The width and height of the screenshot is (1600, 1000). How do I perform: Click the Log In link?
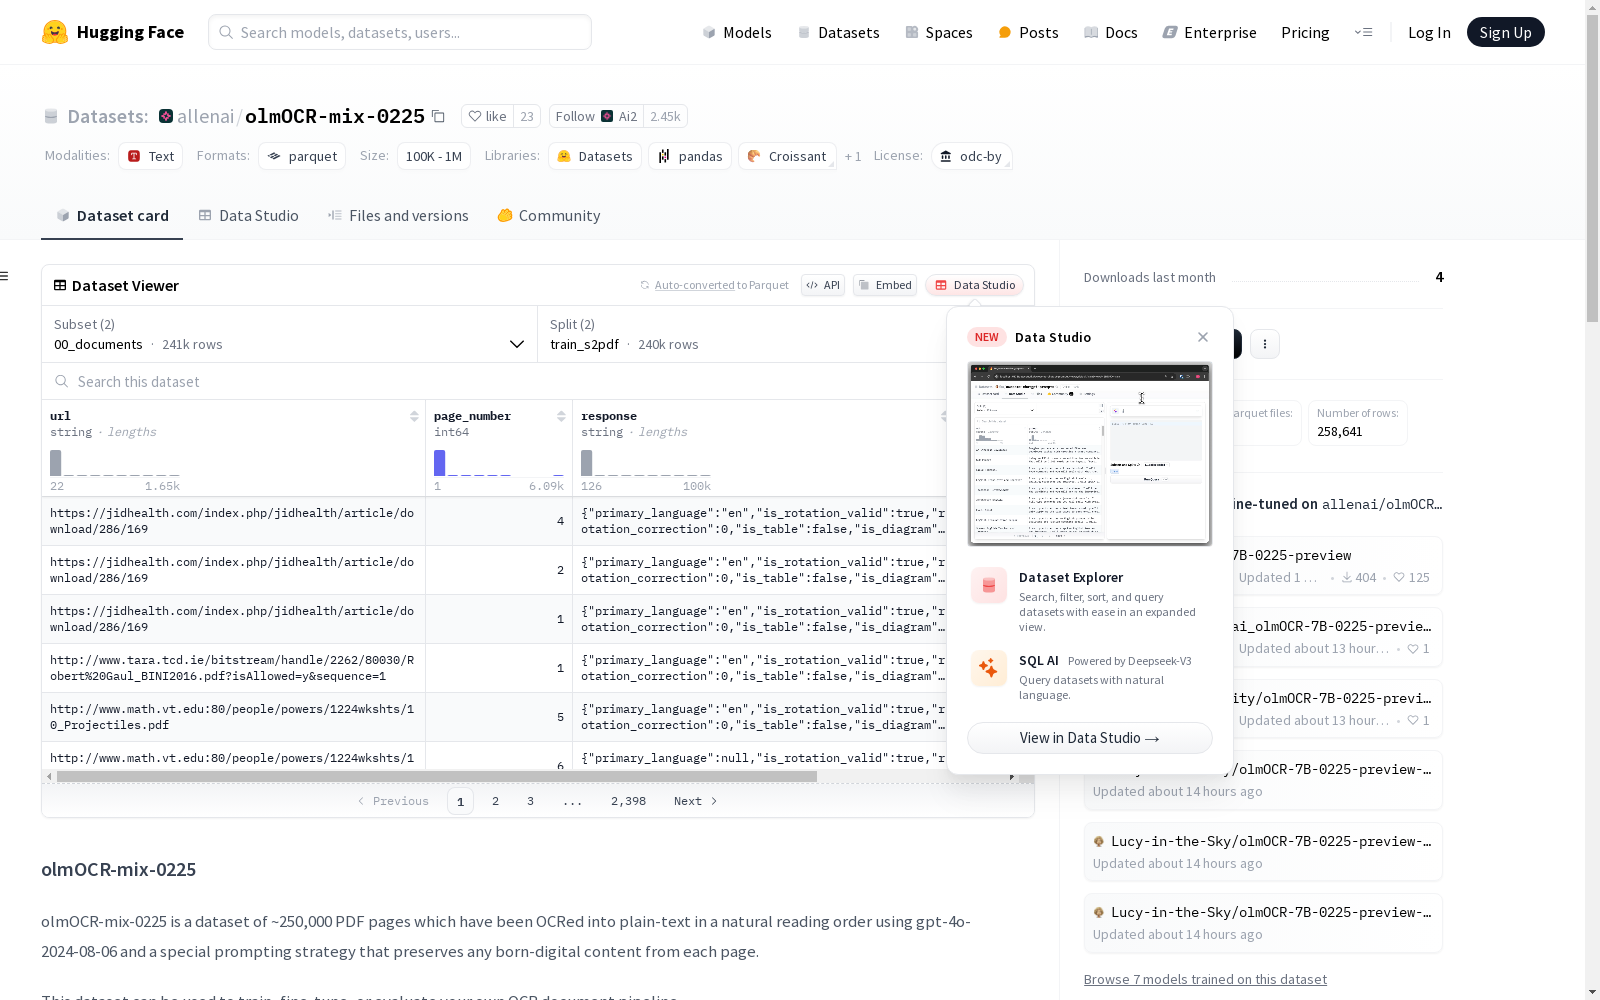click(x=1429, y=32)
